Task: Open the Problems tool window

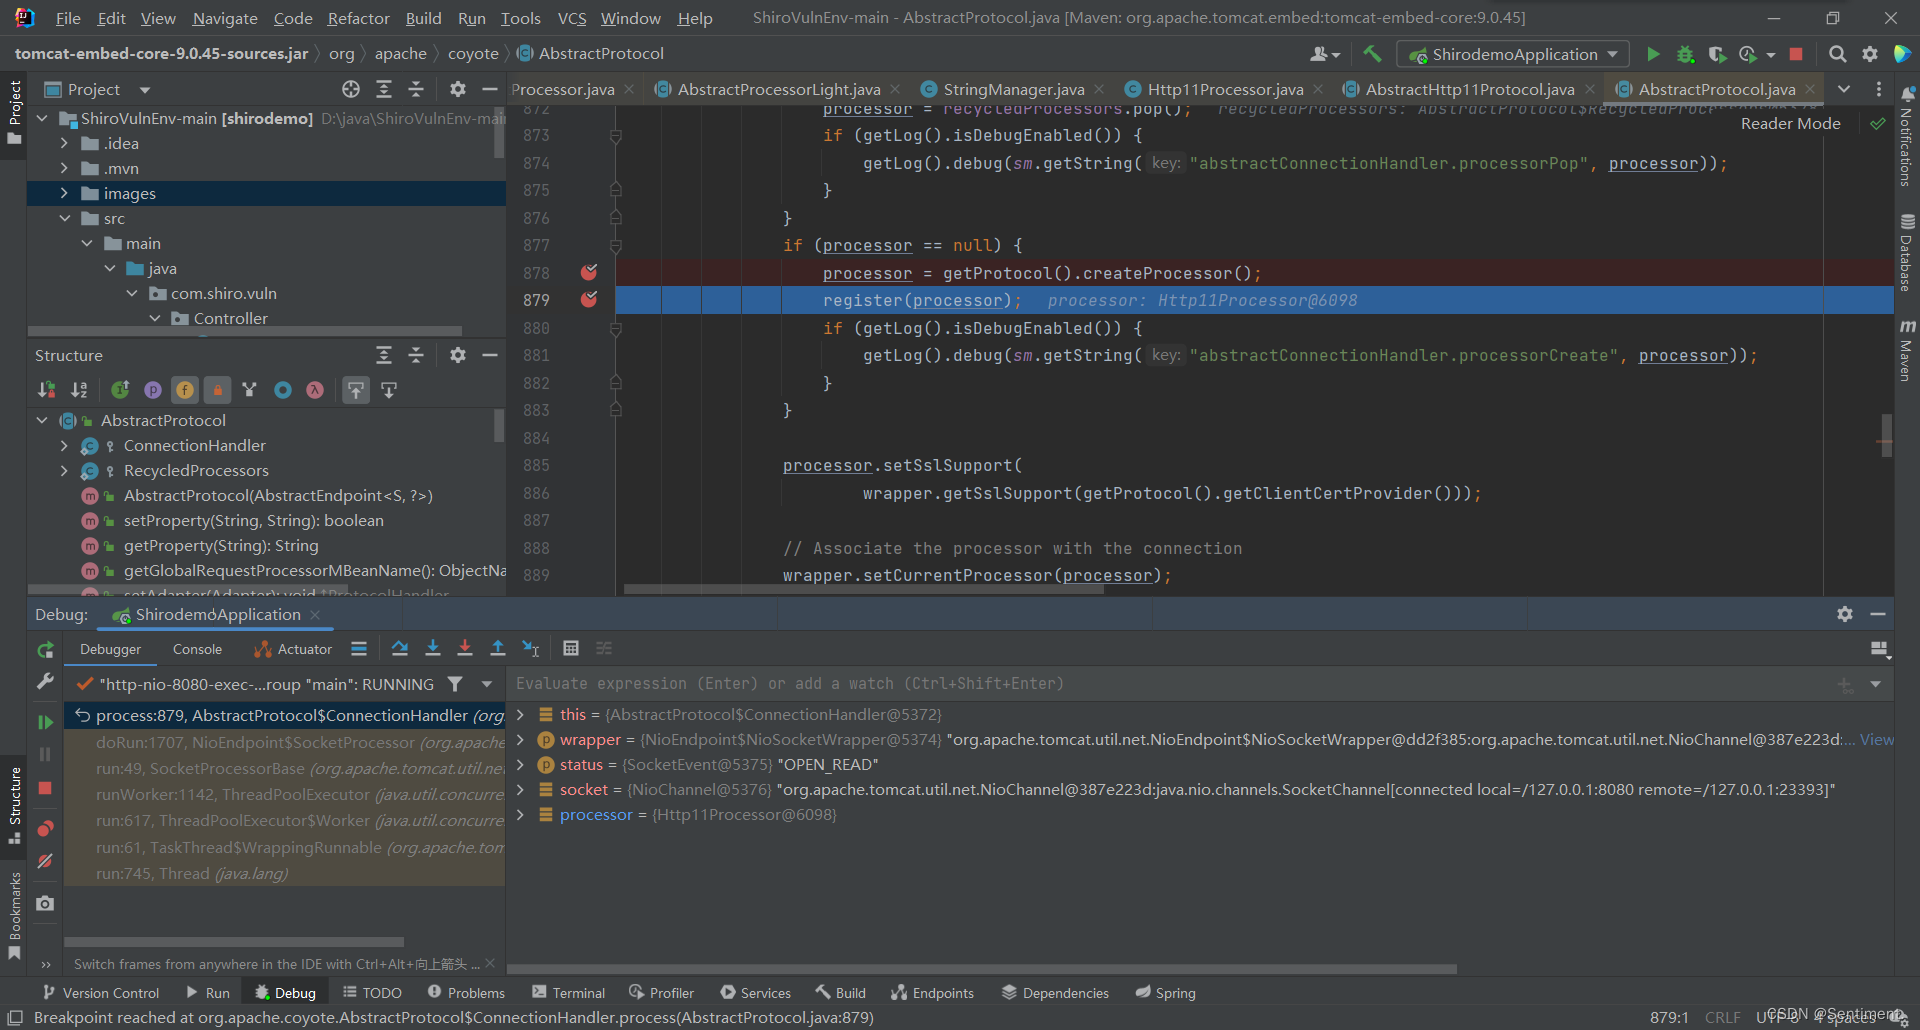Action: (466, 992)
